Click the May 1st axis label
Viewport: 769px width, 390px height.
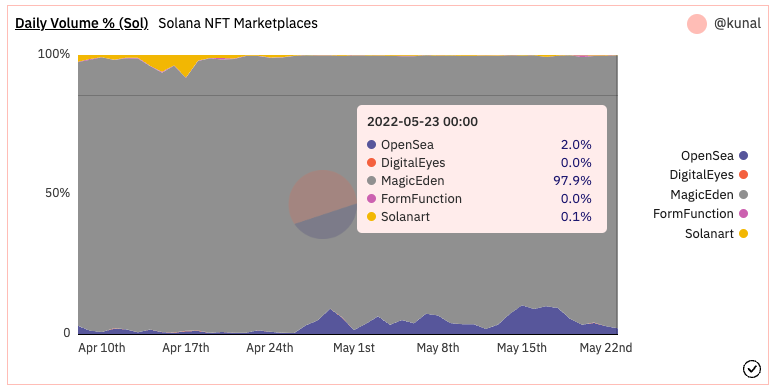(354, 348)
